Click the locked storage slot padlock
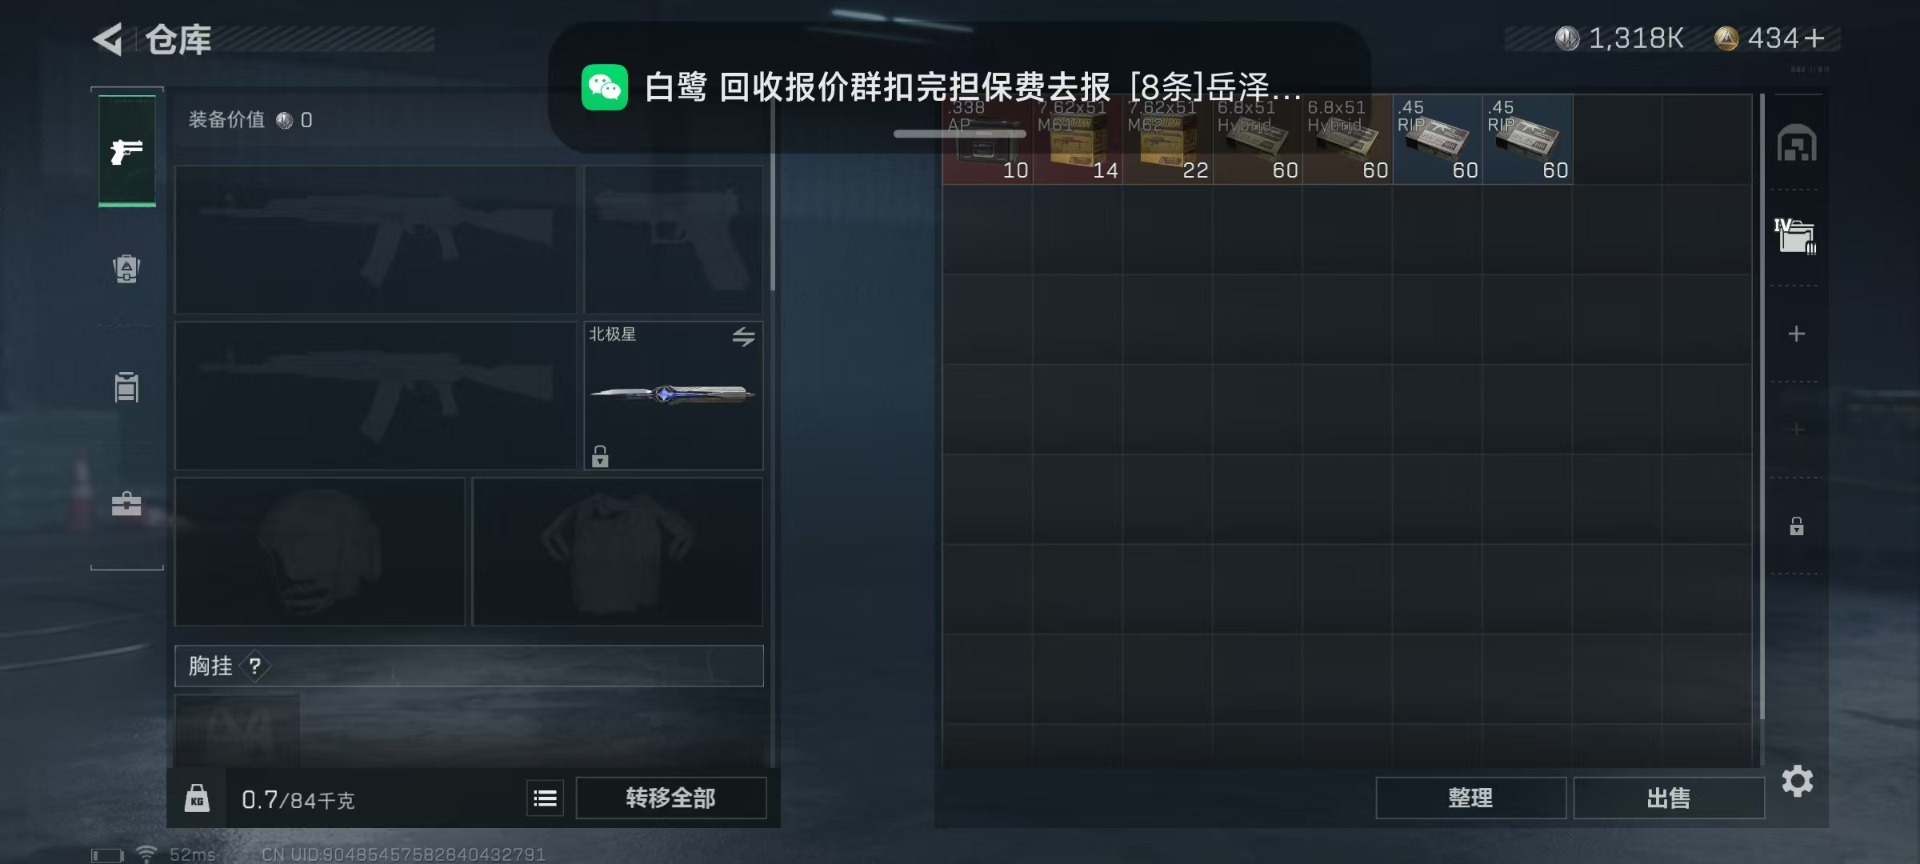The width and height of the screenshot is (1920, 864). pyautogui.click(x=1796, y=526)
